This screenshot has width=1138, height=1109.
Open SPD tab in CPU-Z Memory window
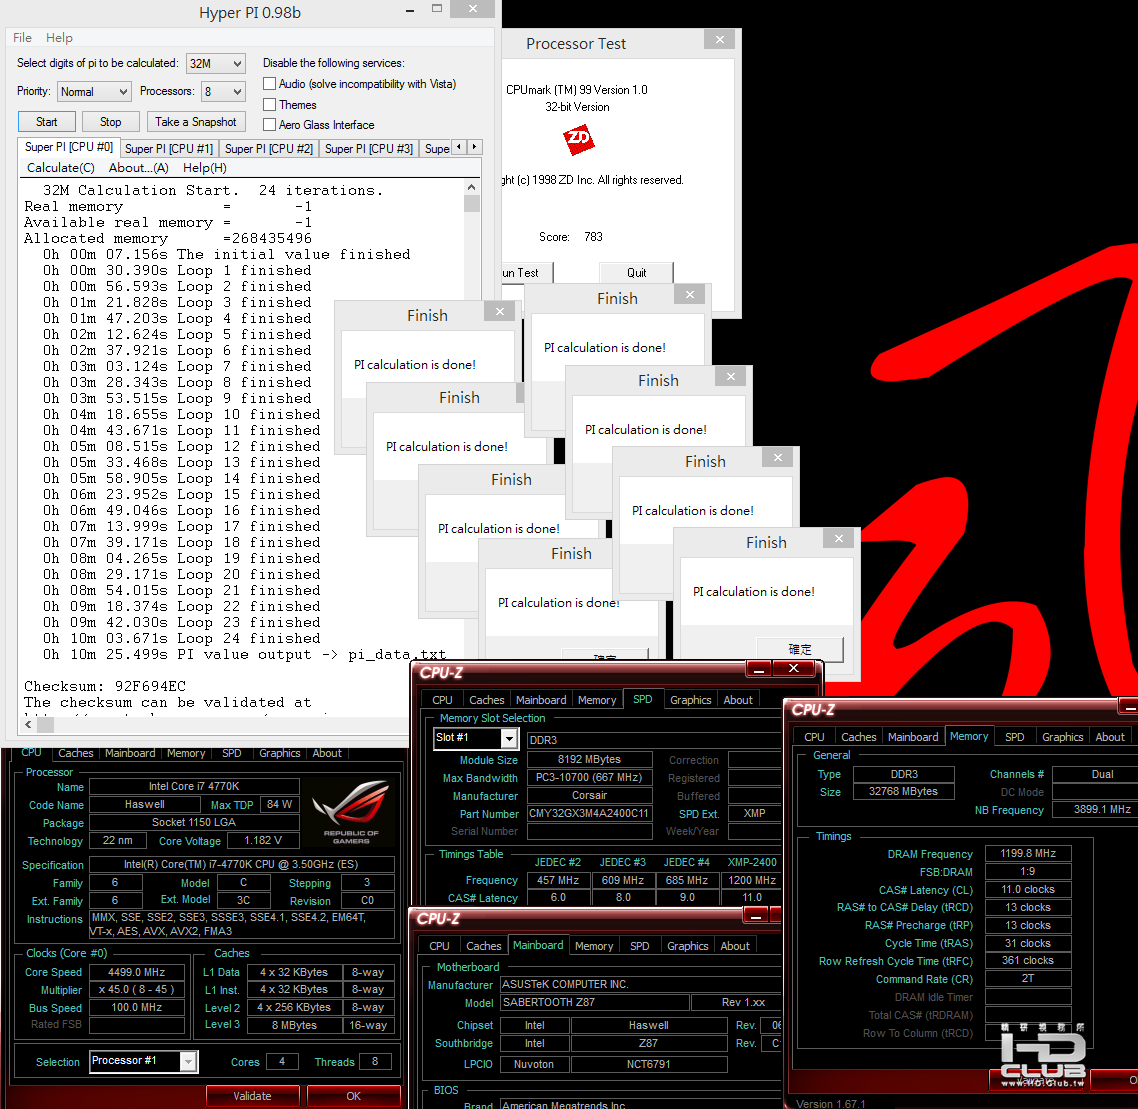click(x=1015, y=737)
